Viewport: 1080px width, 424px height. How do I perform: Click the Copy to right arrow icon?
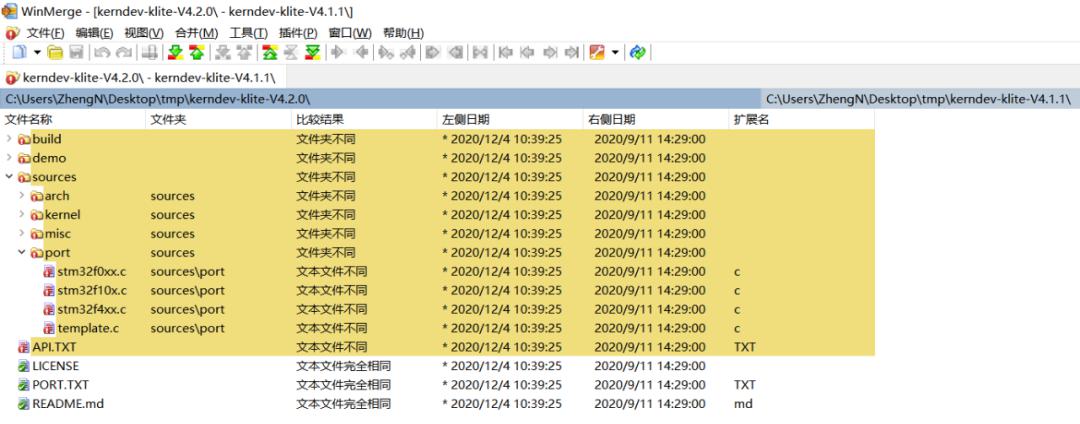tap(338, 52)
